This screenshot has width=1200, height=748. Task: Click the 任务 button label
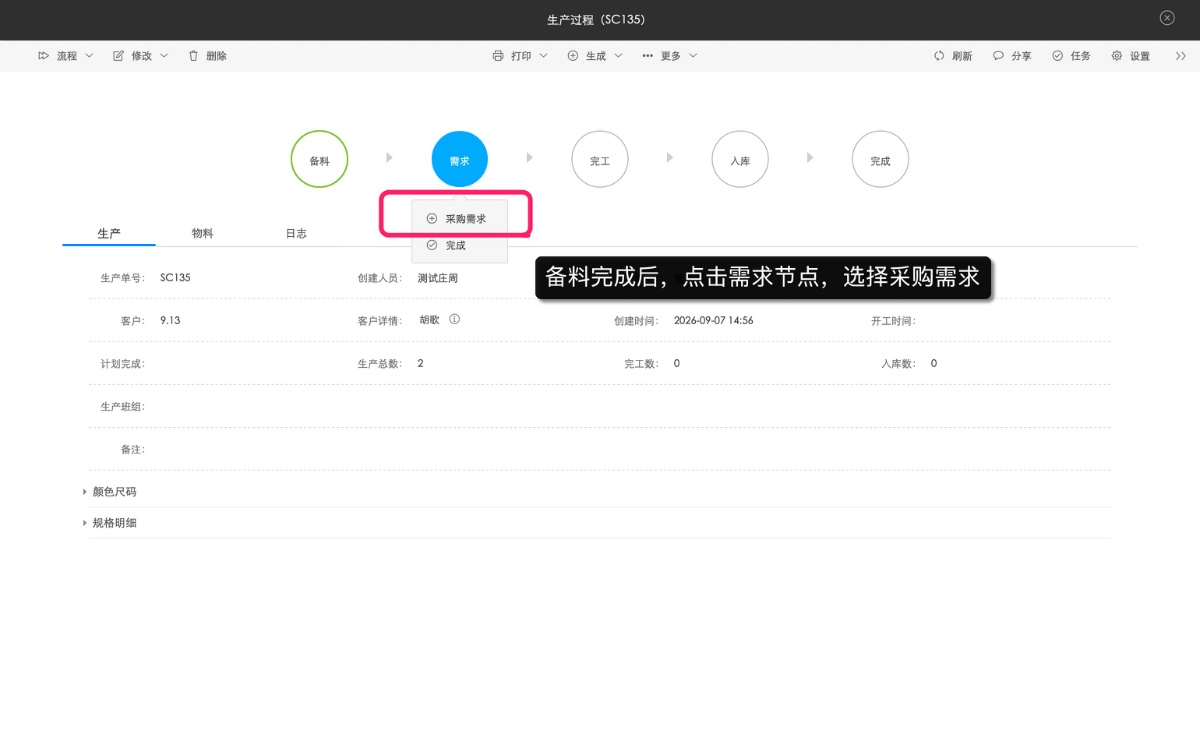(1081, 56)
